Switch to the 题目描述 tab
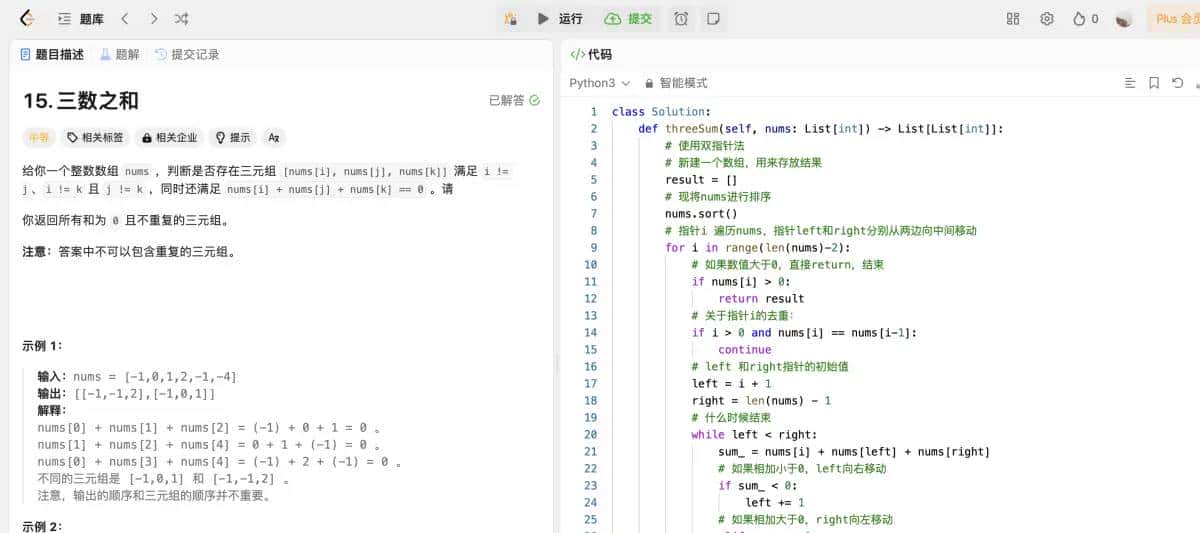 pos(52,55)
